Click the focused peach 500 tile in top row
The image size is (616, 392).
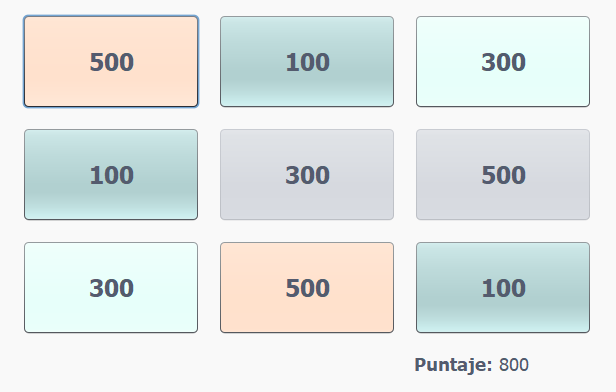pos(111,62)
